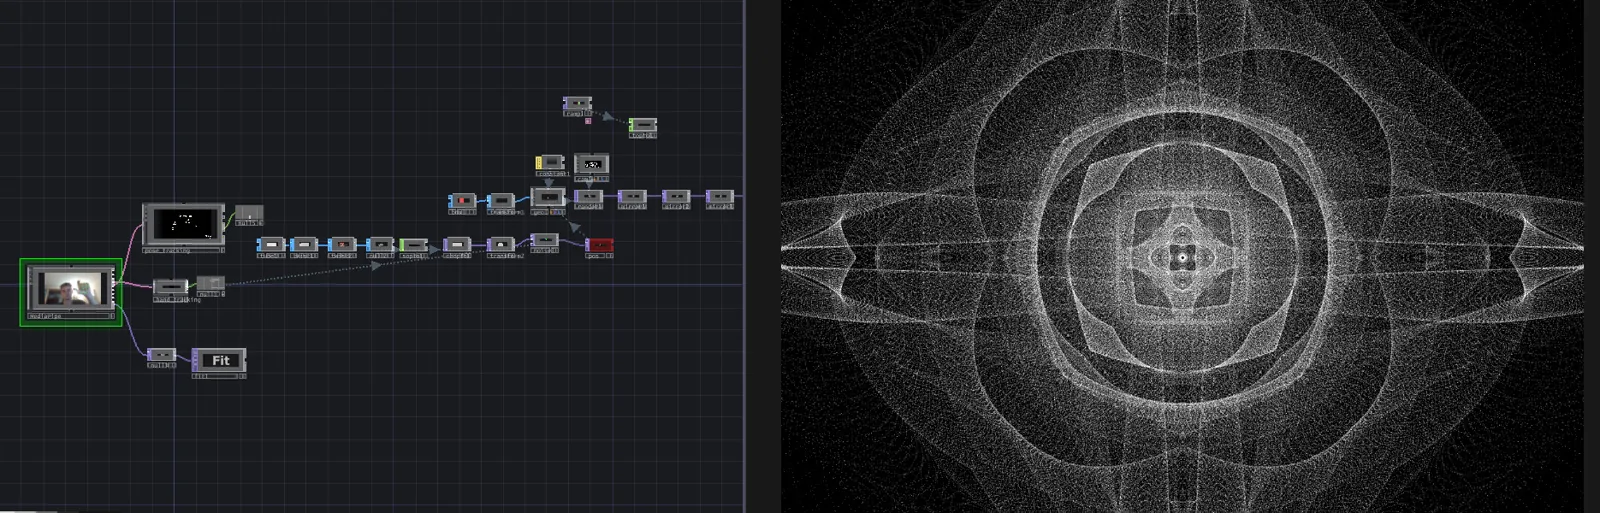
Task: Select the hand tracking node
Action: 170,289
